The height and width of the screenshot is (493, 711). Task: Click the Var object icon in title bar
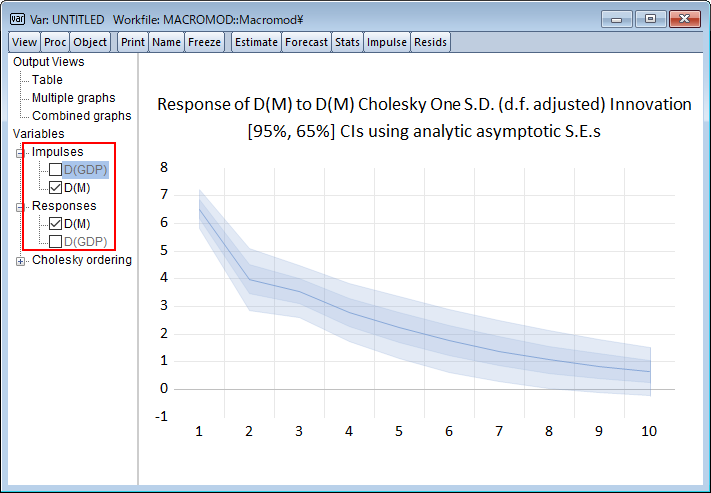point(17,19)
